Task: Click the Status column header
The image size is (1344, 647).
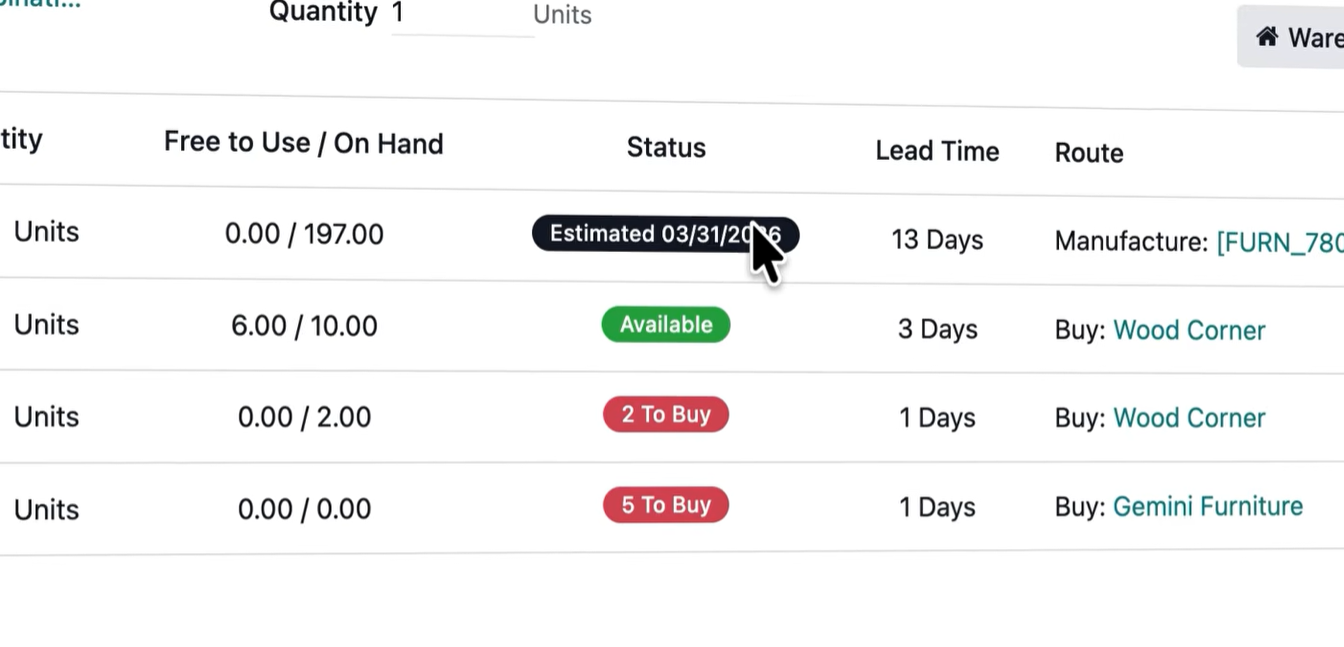Action: [666, 148]
